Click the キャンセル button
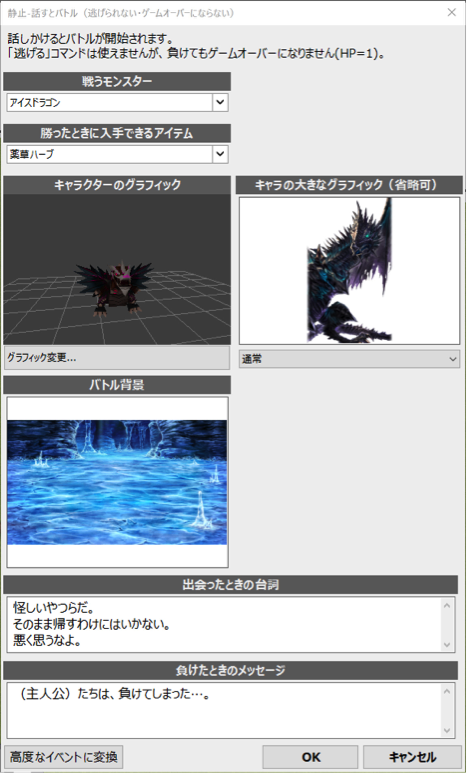The image size is (467, 773). pos(412,757)
